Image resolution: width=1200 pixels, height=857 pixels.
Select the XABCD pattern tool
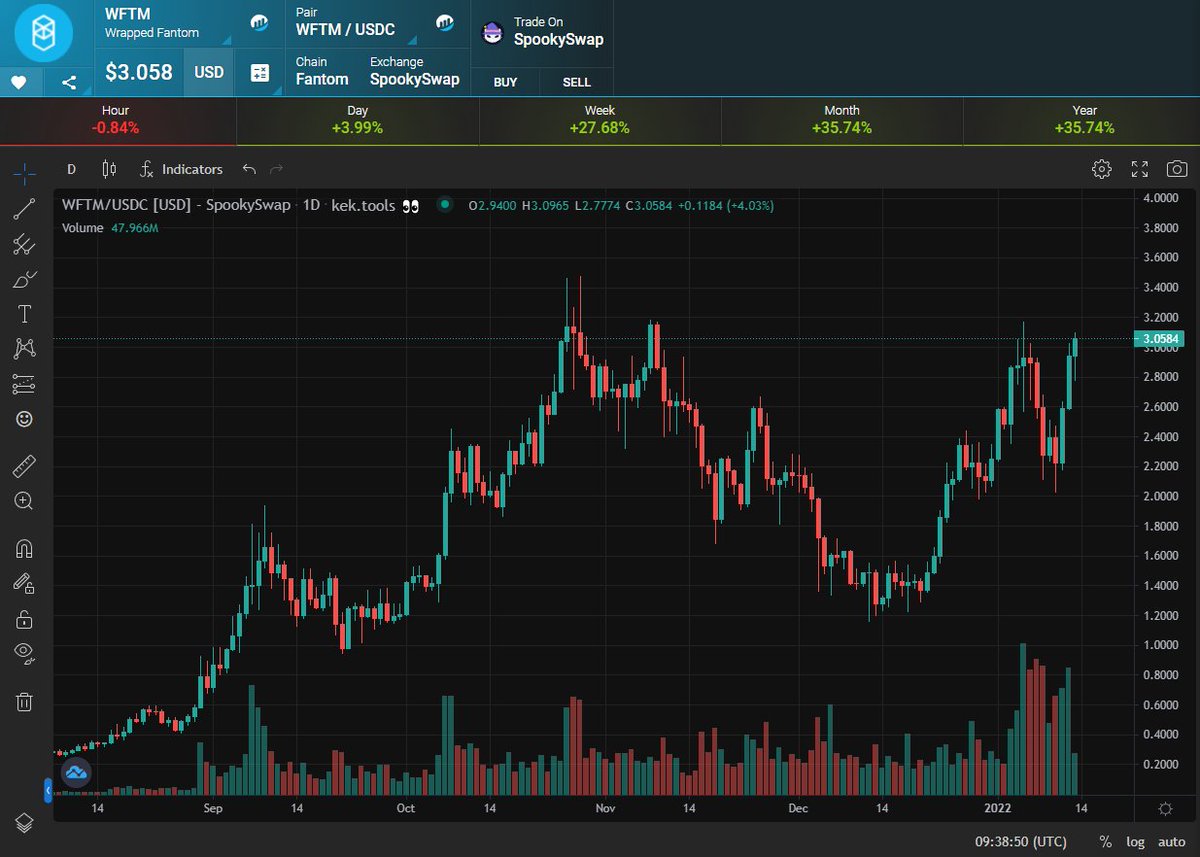click(24, 349)
